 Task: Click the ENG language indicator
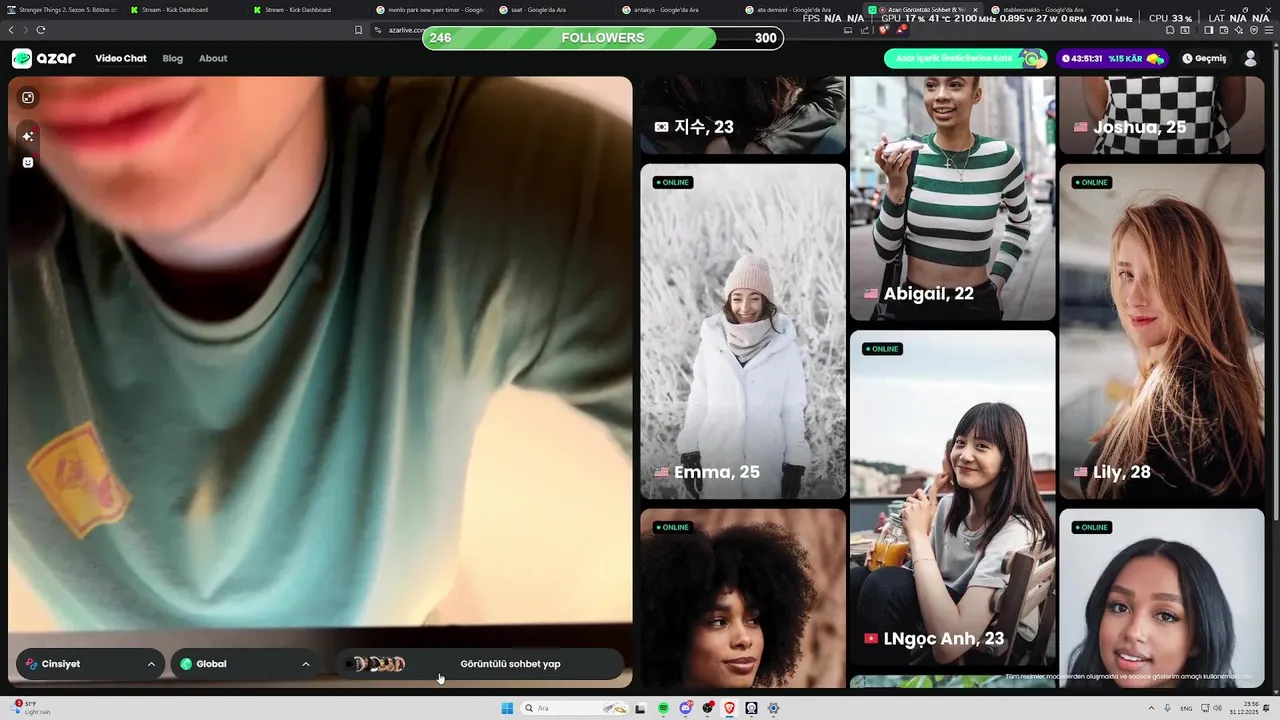(1186, 708)
